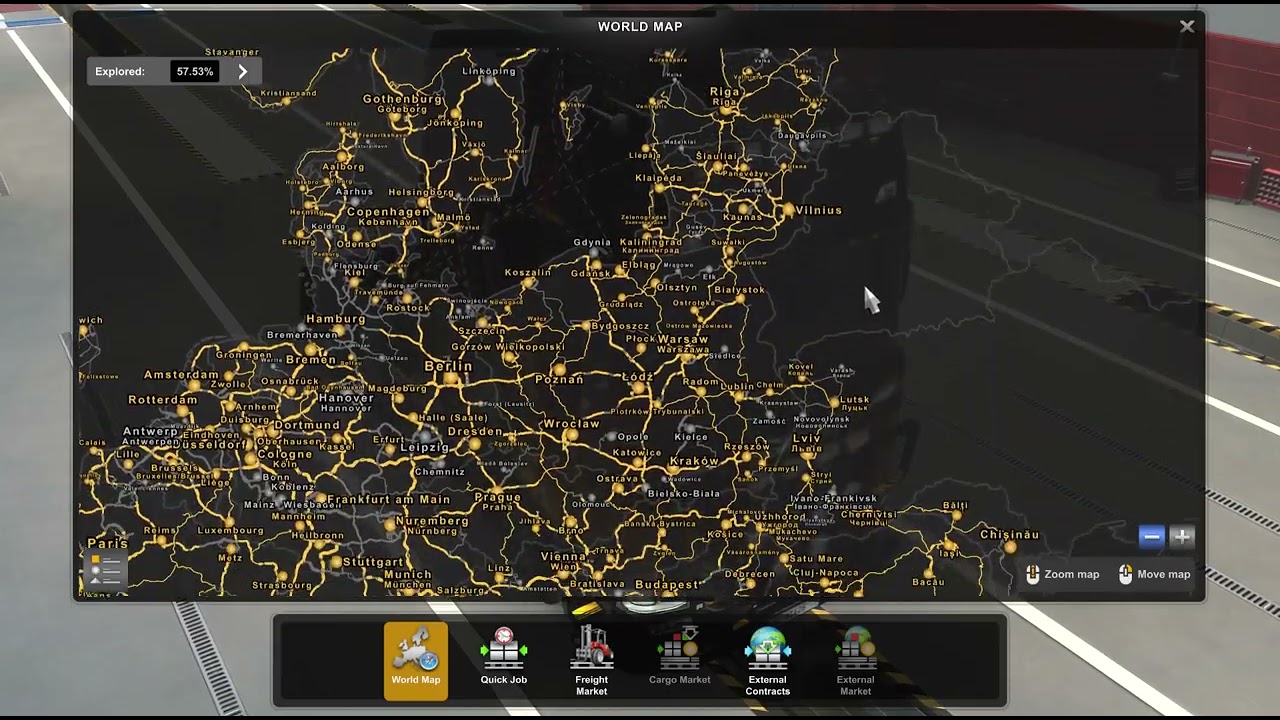Viewport: 1280px width, 720px height.
Task: Open the Freight Market forklift icon
Action: pos(591,660)
